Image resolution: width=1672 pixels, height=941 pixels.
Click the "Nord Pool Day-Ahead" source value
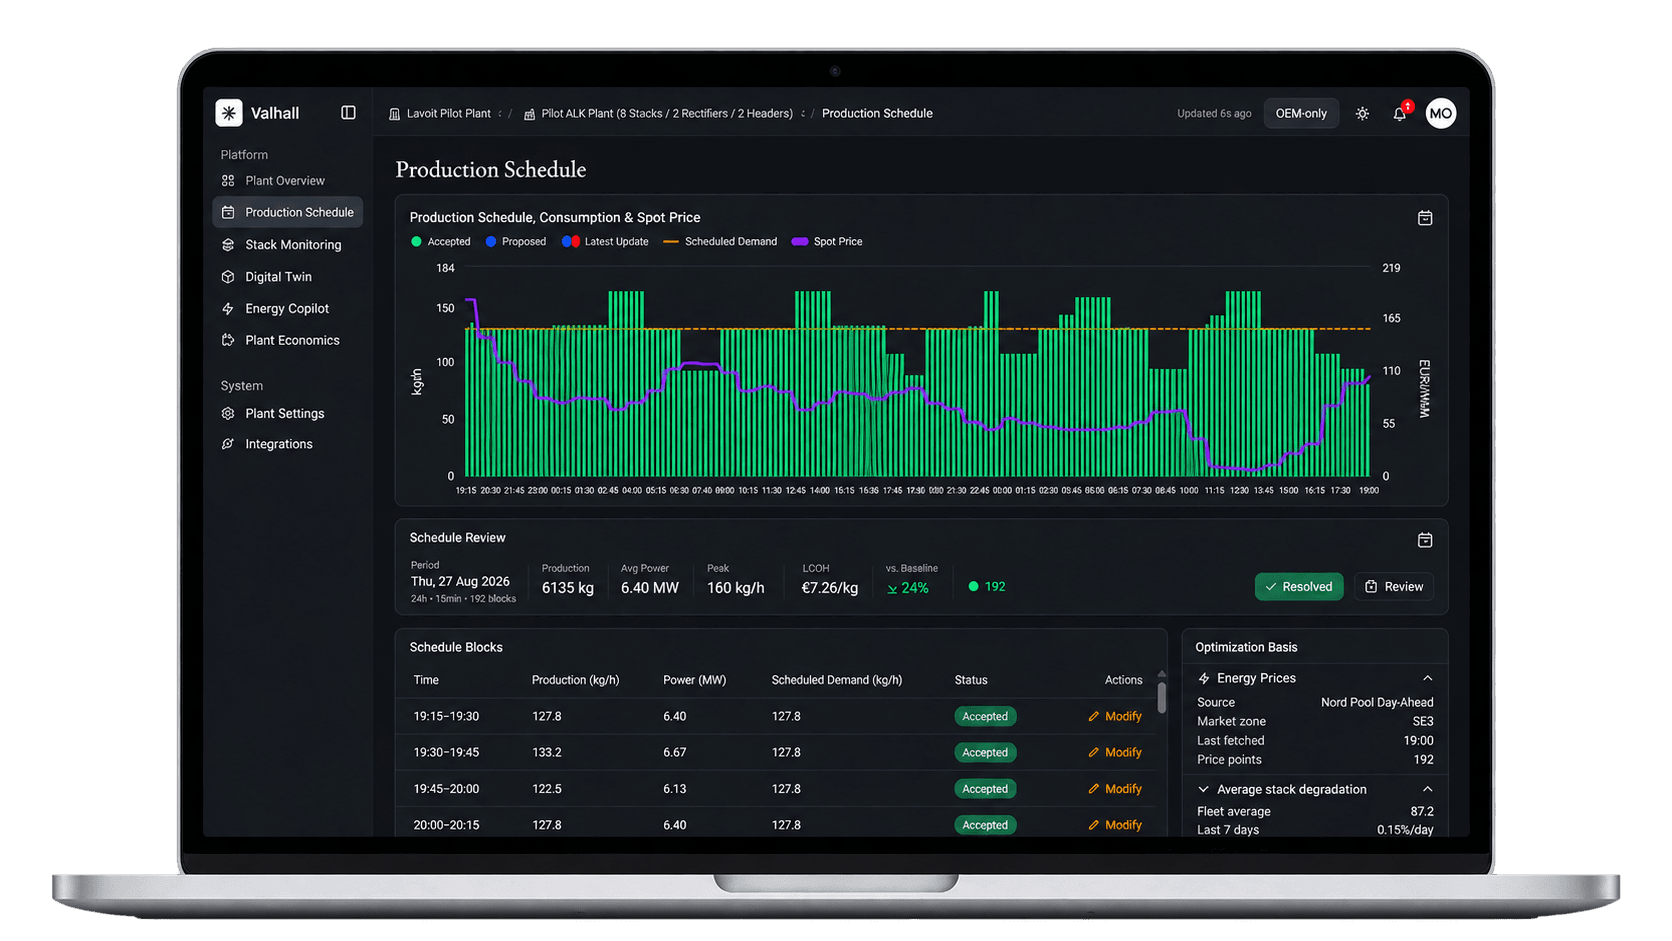[x=1377, y=703]
